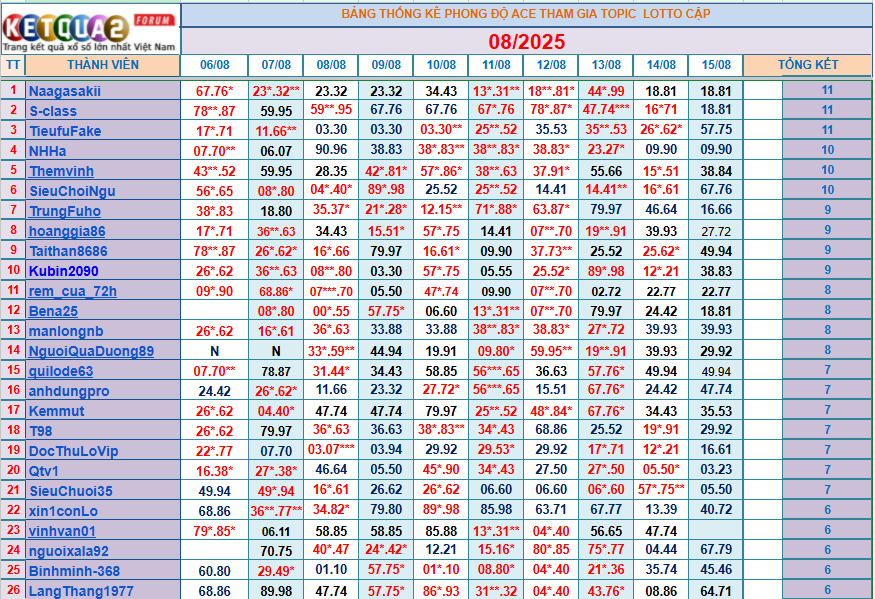Click the KETQUA2 forum logo
This screenshot has width=875, height=599.
90,28
